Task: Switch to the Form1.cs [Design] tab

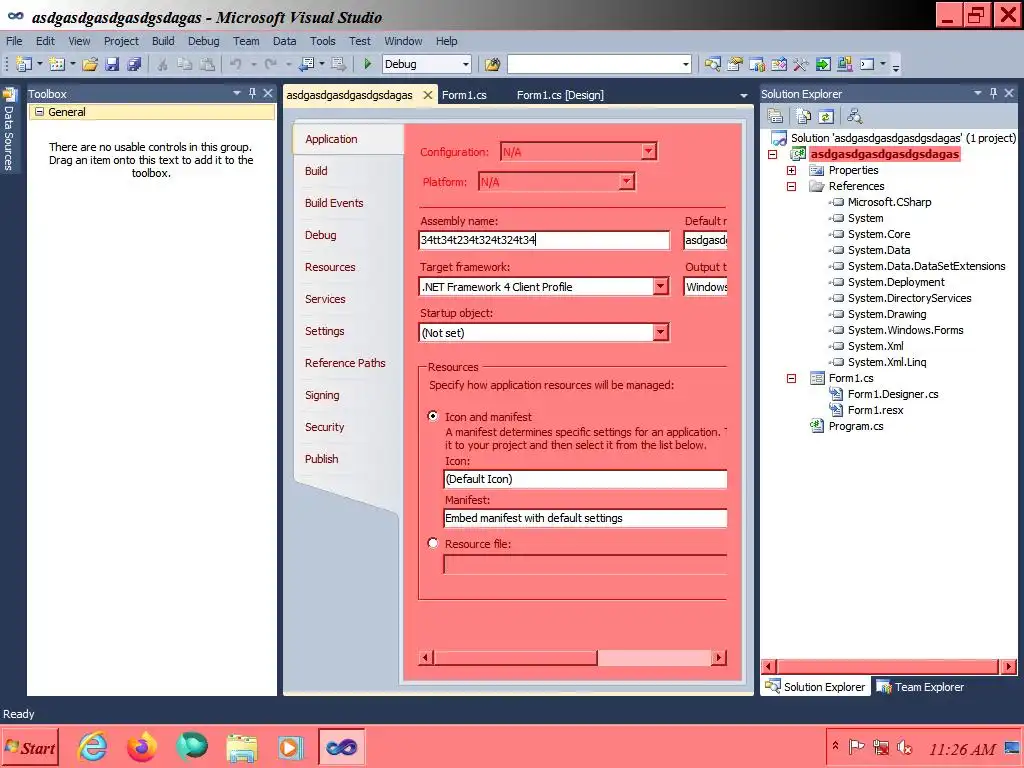Action: [x=560, y=95]
